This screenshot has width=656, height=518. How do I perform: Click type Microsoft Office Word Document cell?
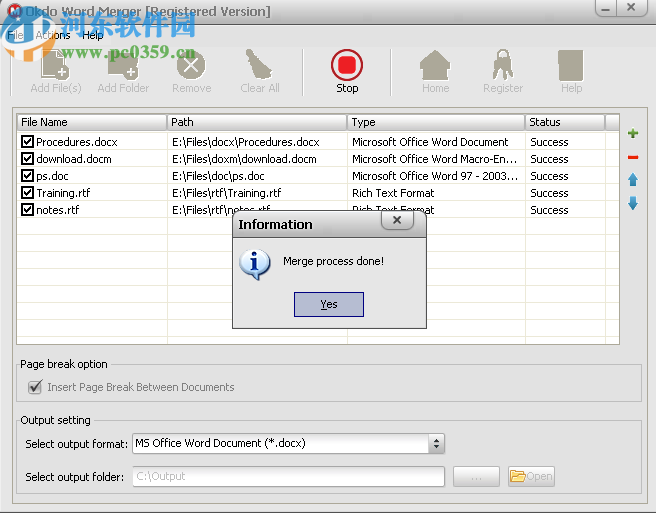tap(430, 142)
